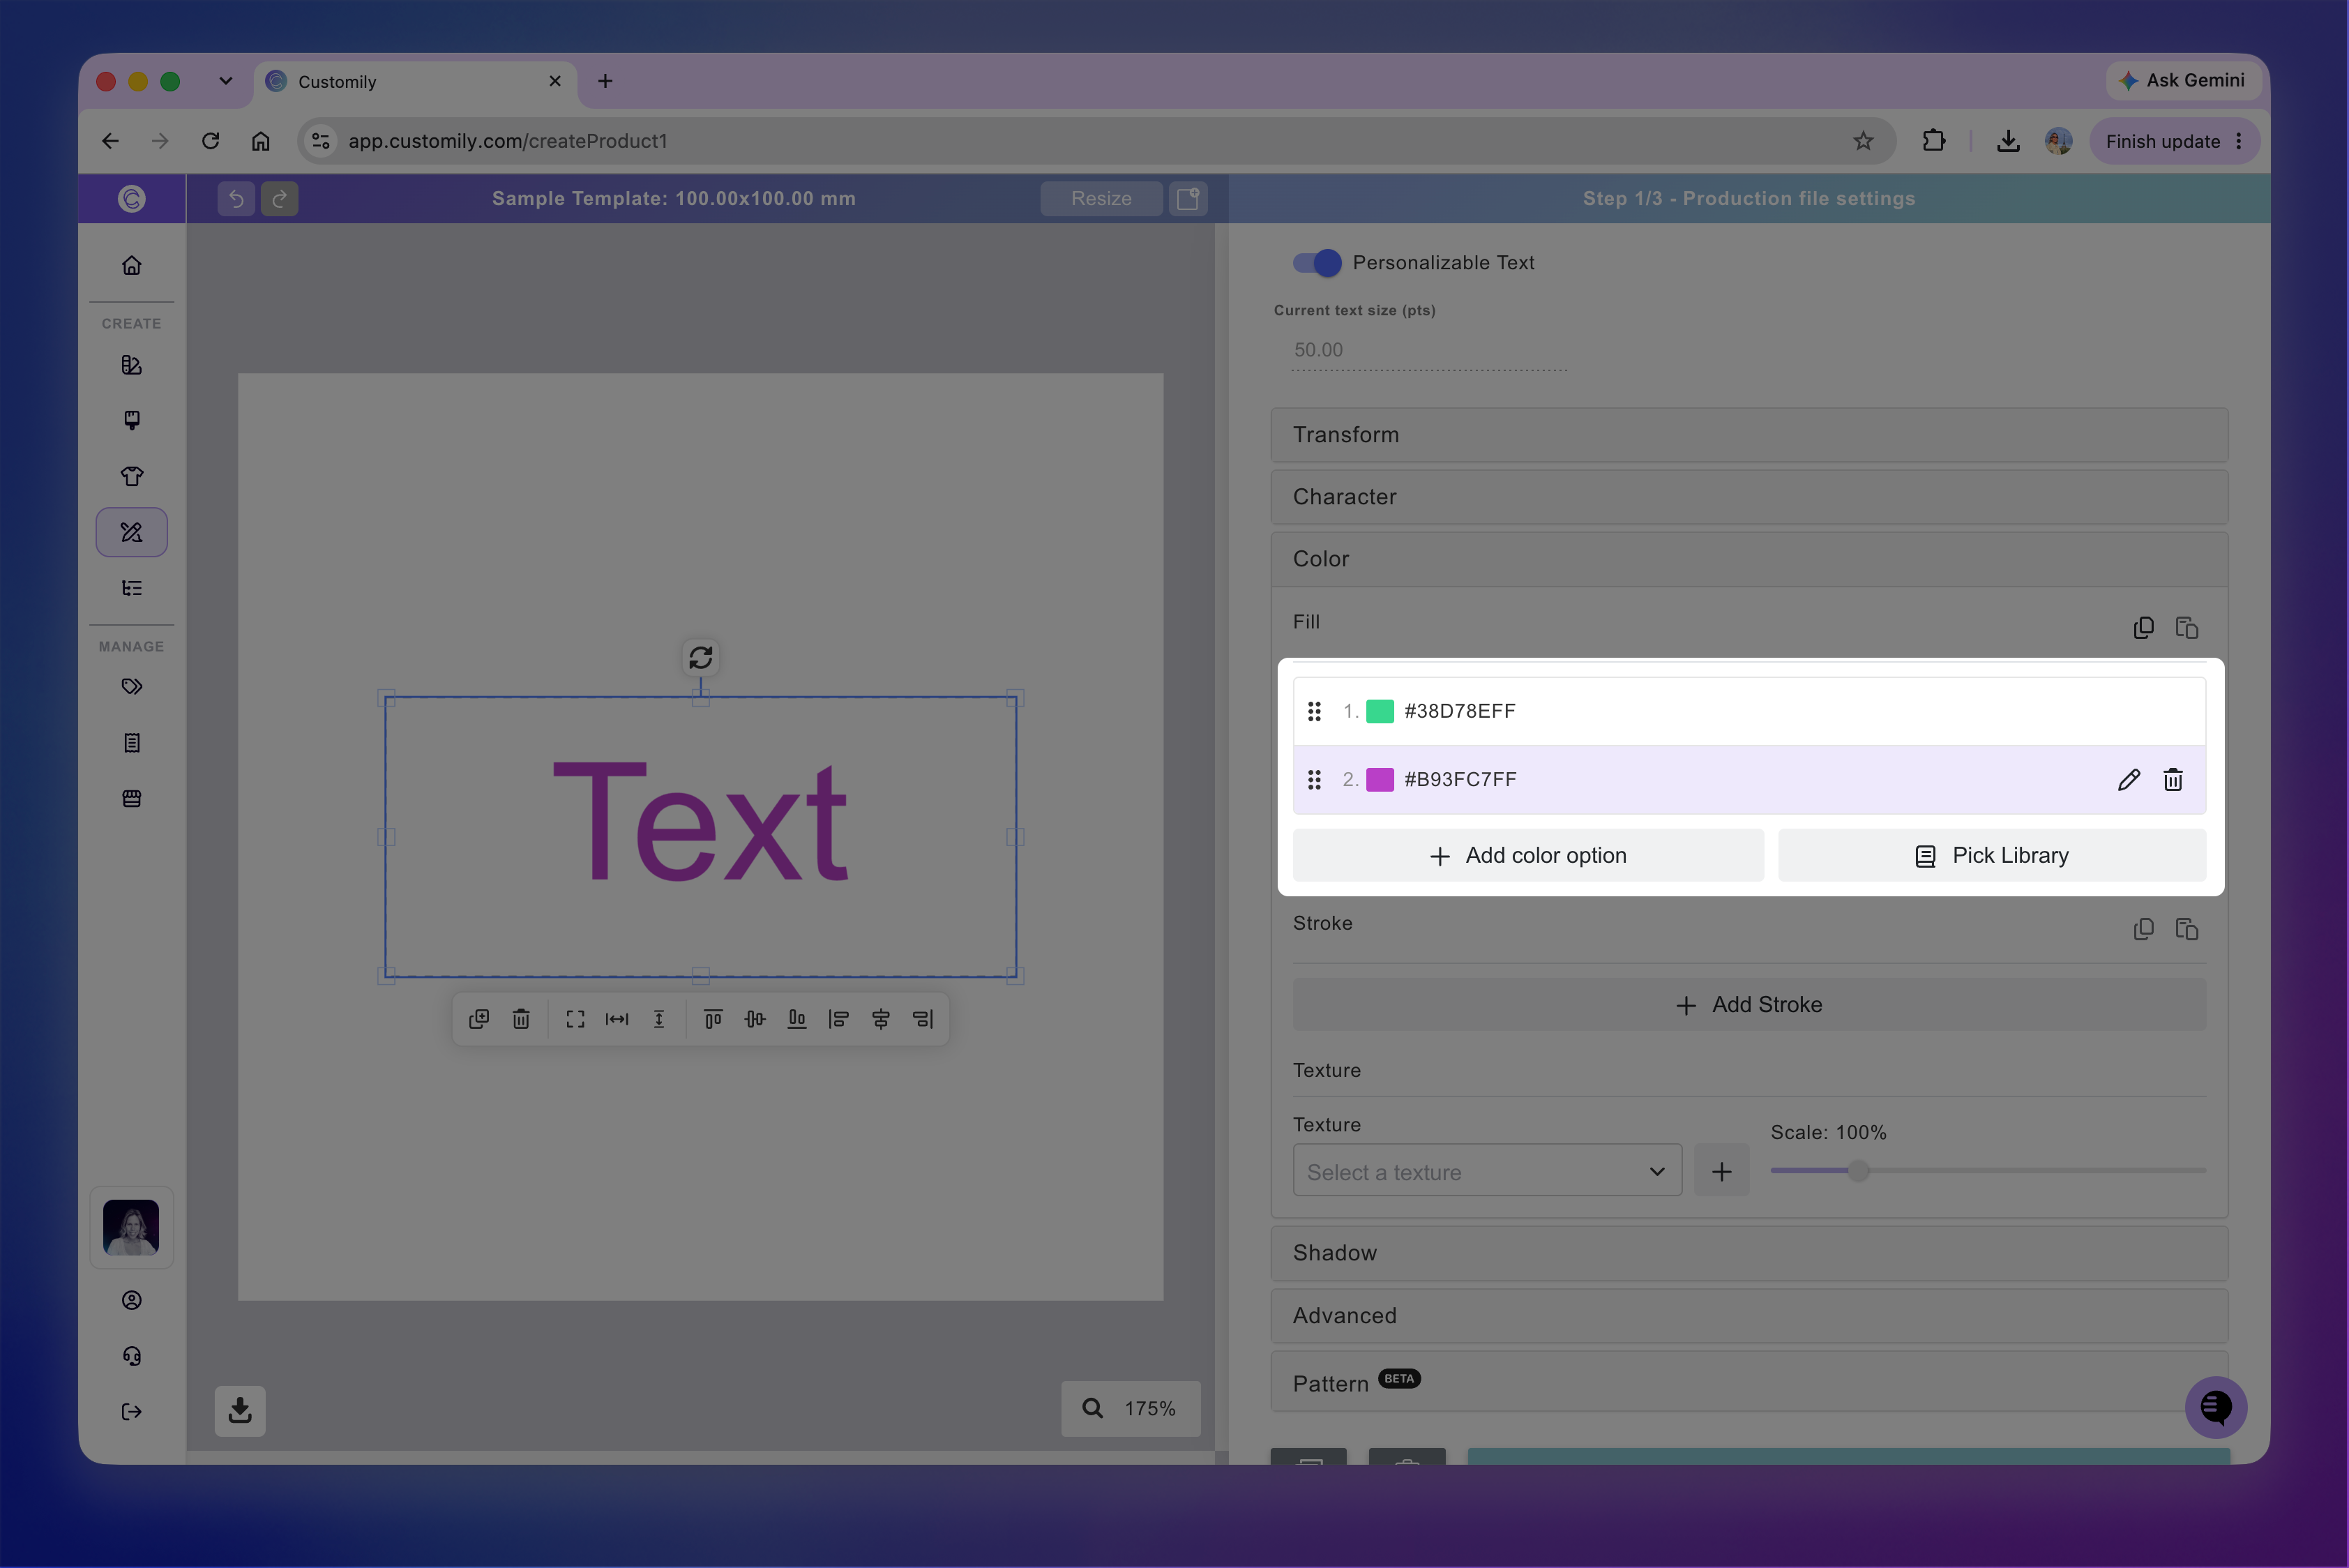2349x1568 pixels.
Task: Paste the Fill colors
Action: click(2186, 627)
